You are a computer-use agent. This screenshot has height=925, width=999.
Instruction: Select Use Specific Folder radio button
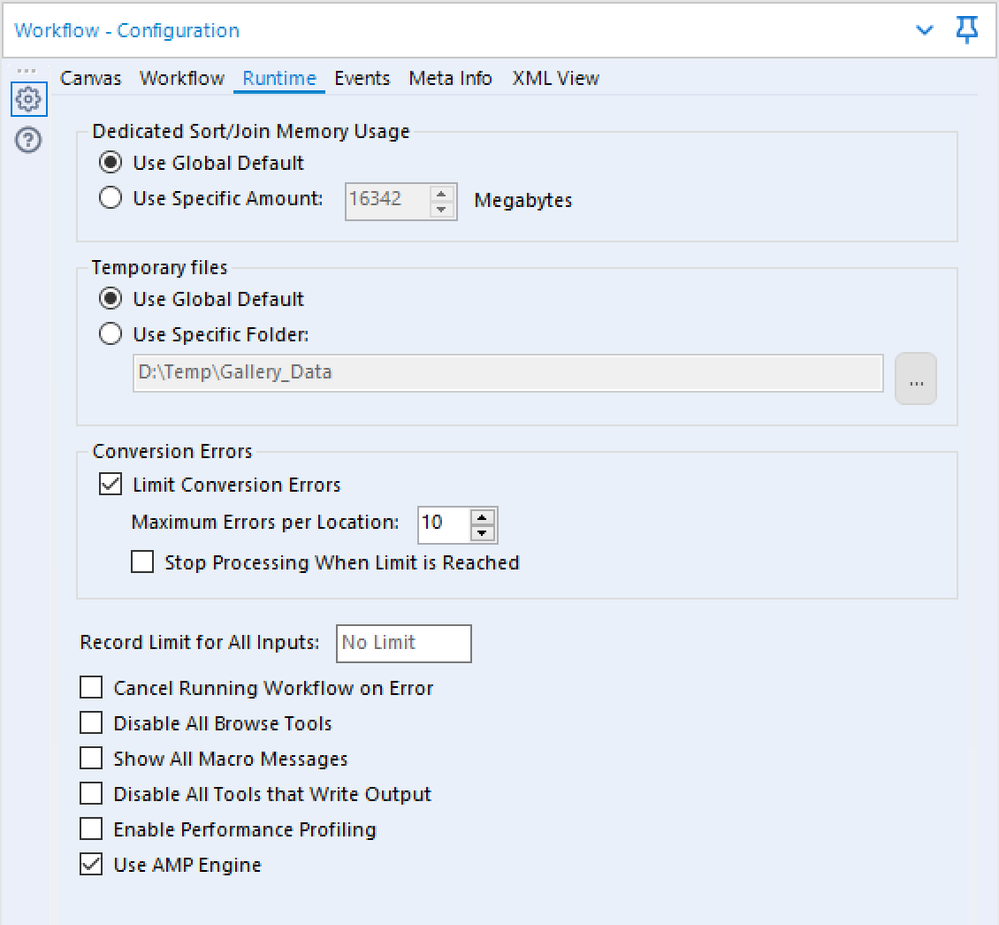tap(111, 334)
